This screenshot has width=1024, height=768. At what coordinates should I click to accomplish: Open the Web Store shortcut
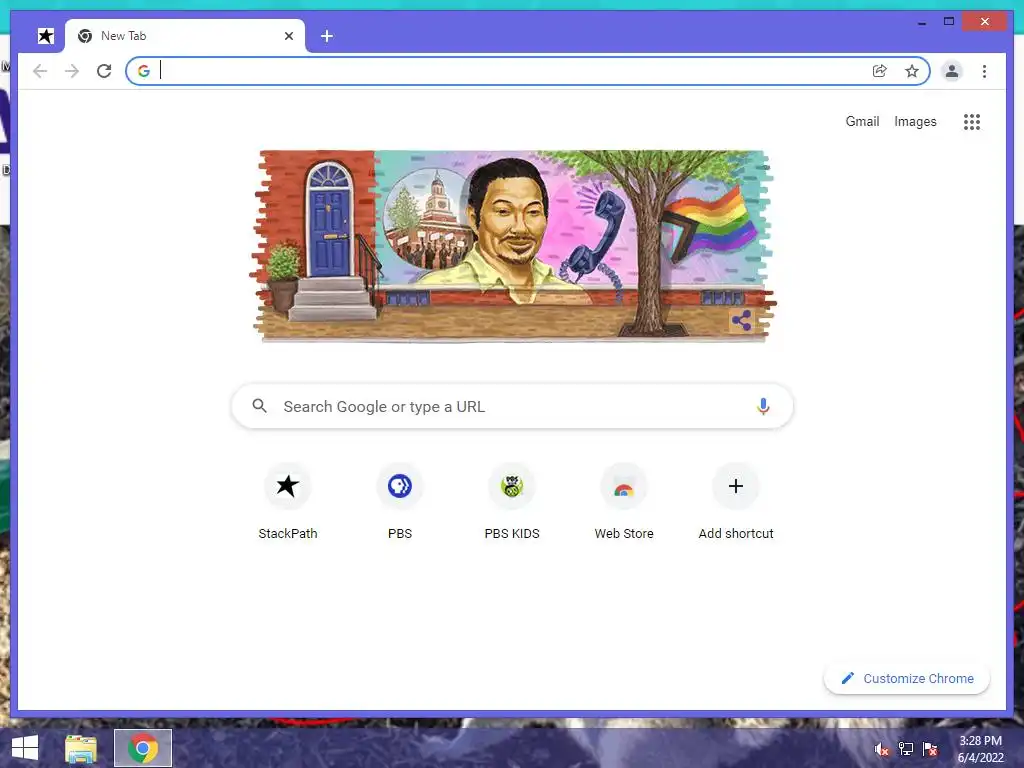pyautogui.click(x=624, y=502)
